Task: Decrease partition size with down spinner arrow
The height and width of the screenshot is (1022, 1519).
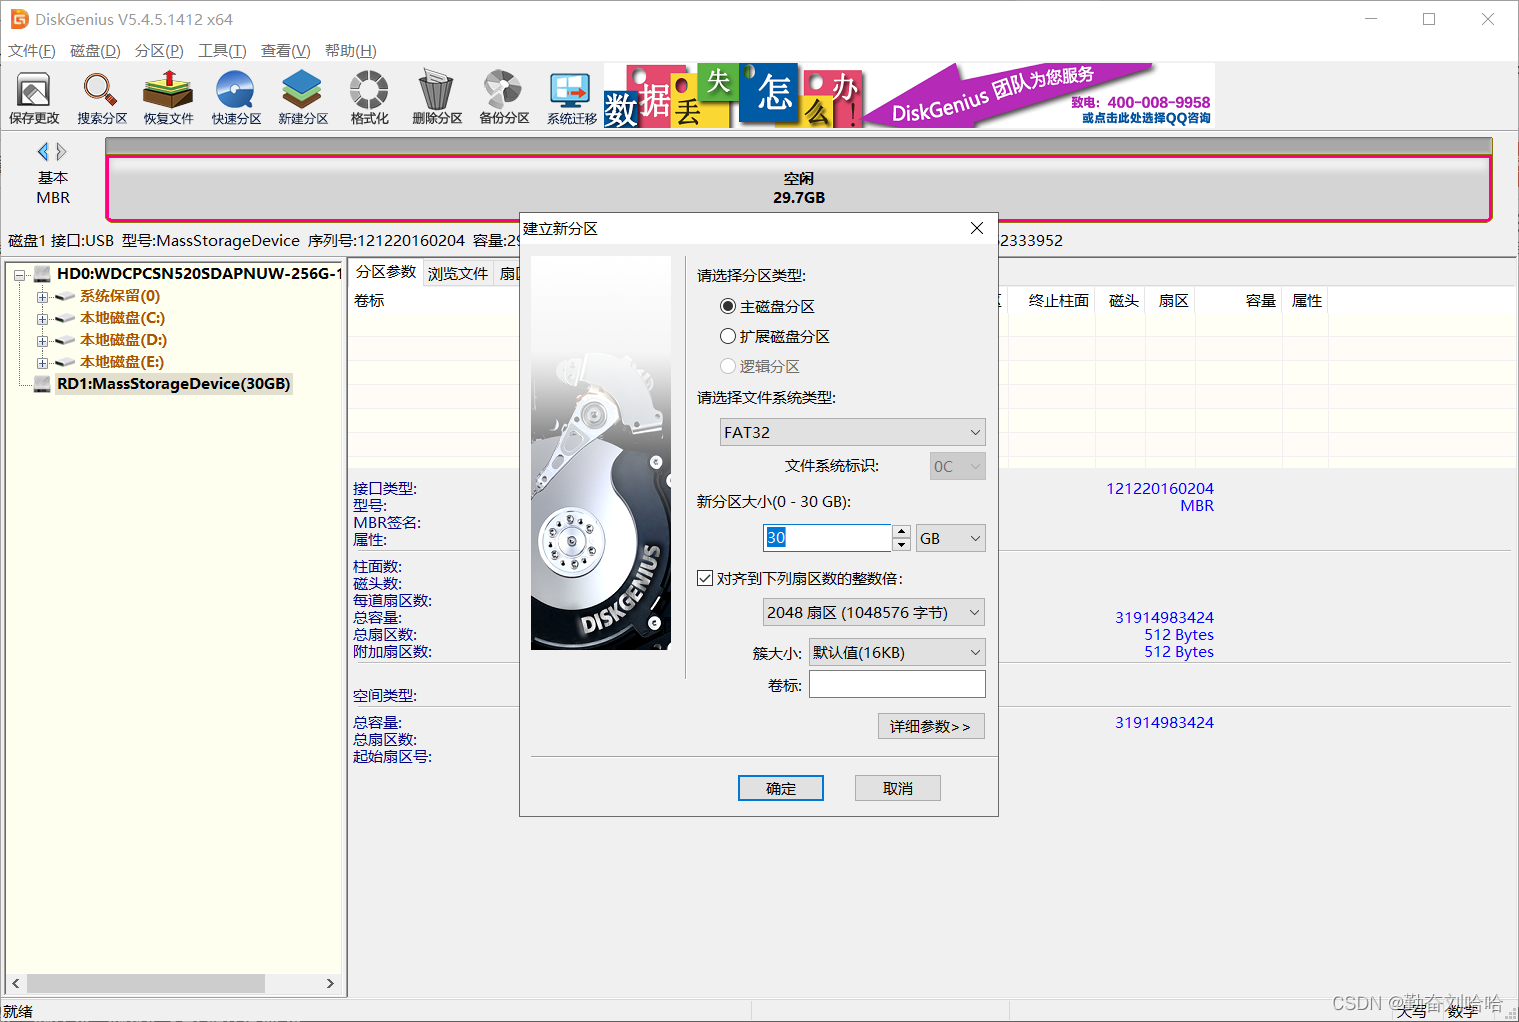Action: pos(902,545)
